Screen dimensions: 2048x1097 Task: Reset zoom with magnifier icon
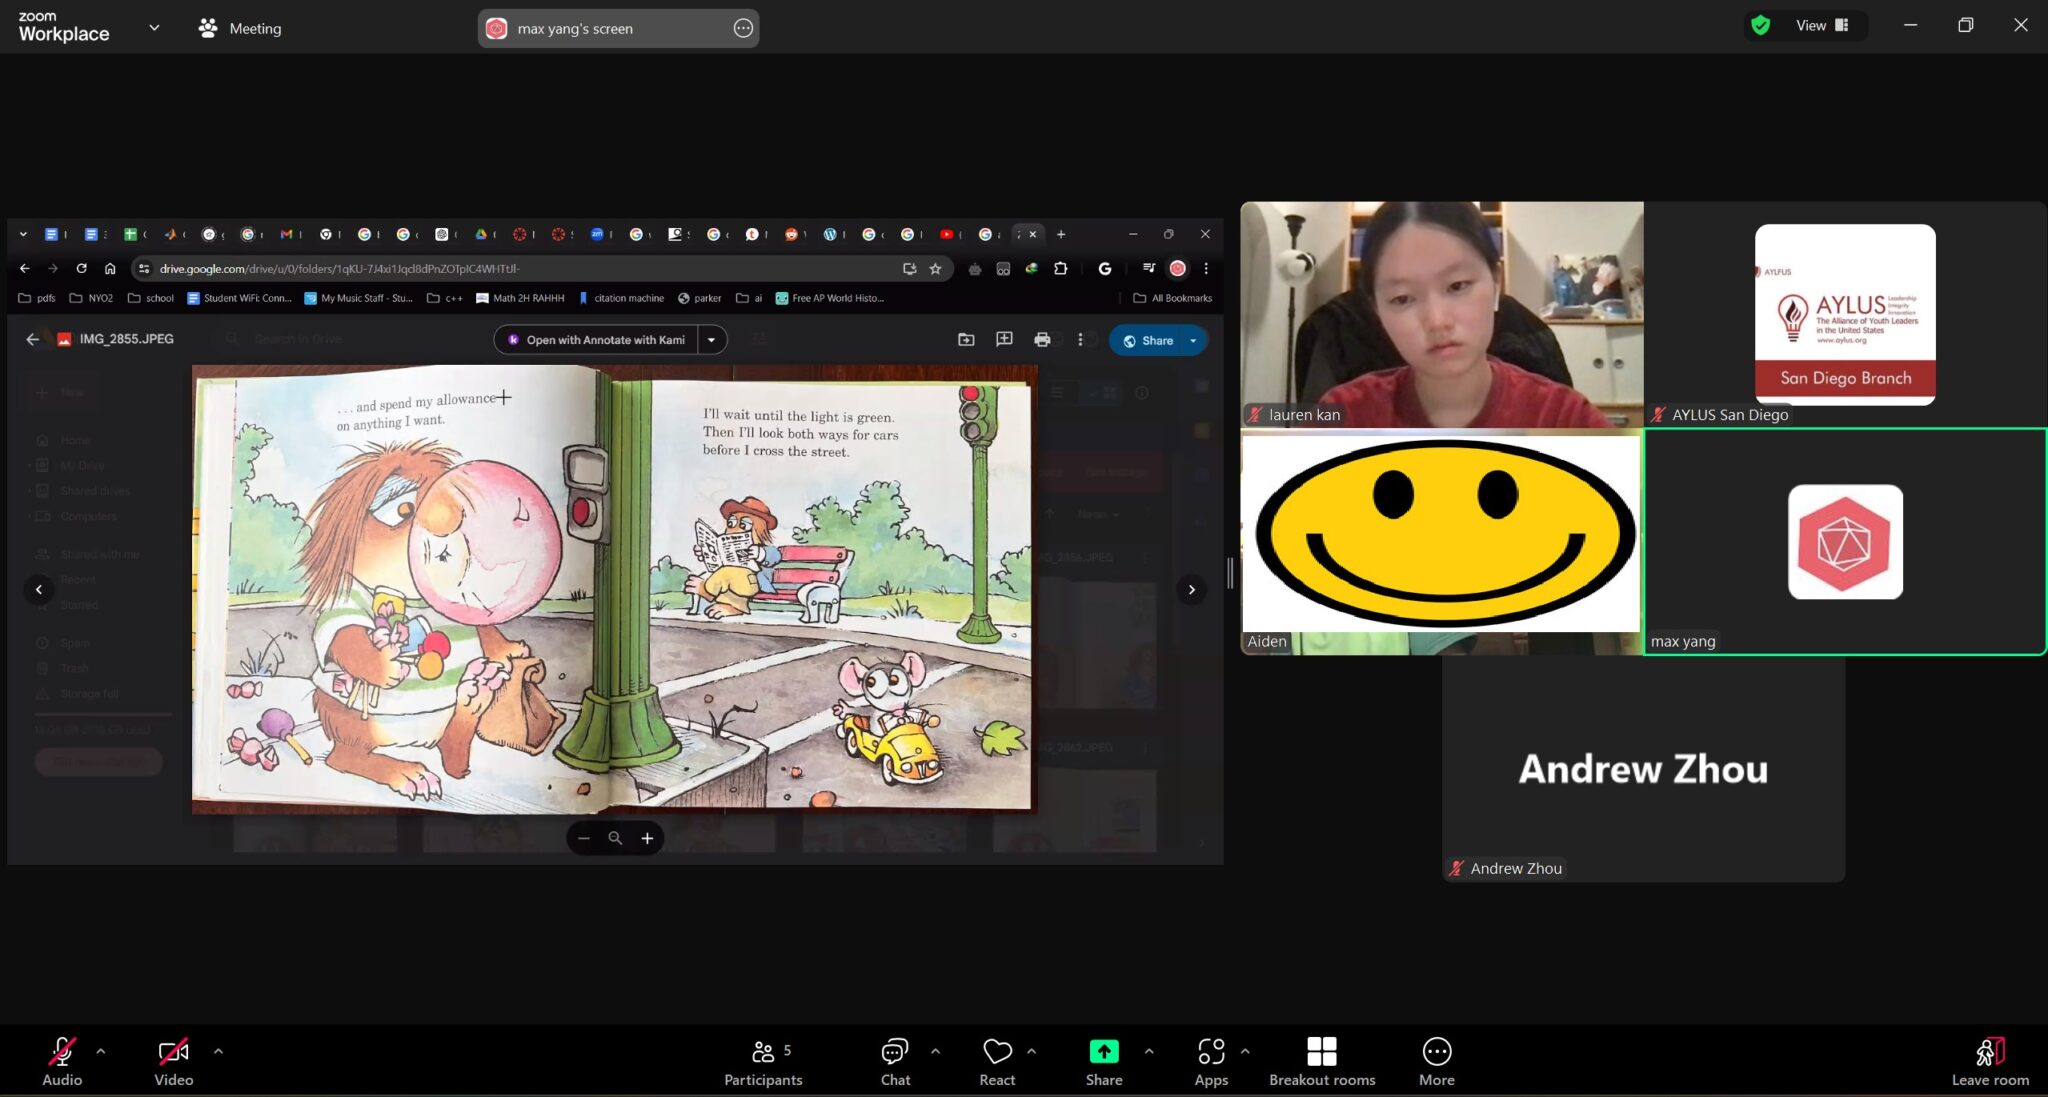615,838
